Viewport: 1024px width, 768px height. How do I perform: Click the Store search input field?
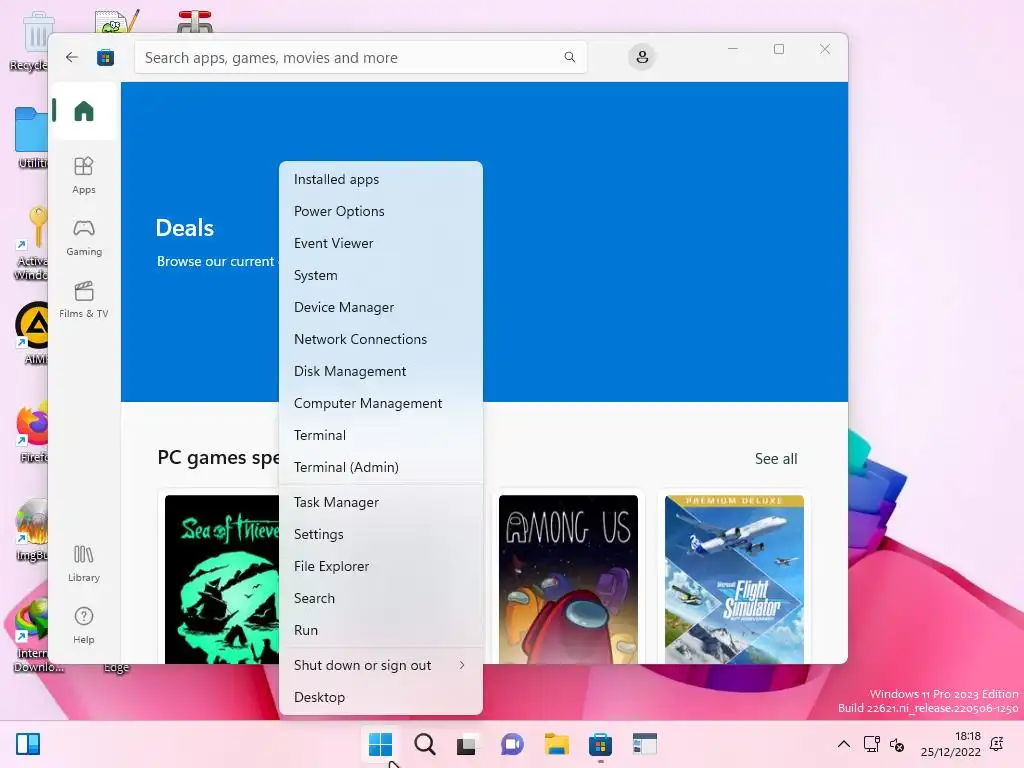[x=360, y=57]
